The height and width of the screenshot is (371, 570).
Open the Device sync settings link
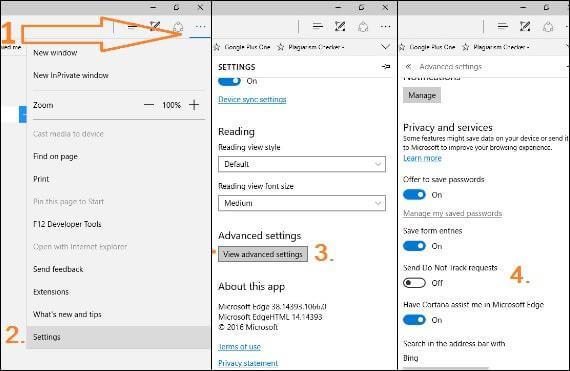coord(252,99)
